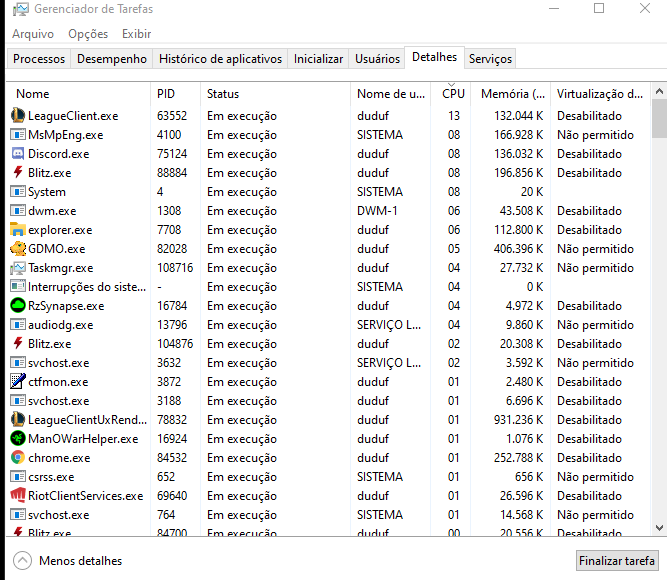This screenshot has width=667, height=580.
Task: Click the csrss.exe icon
Action: click(17, 477)
